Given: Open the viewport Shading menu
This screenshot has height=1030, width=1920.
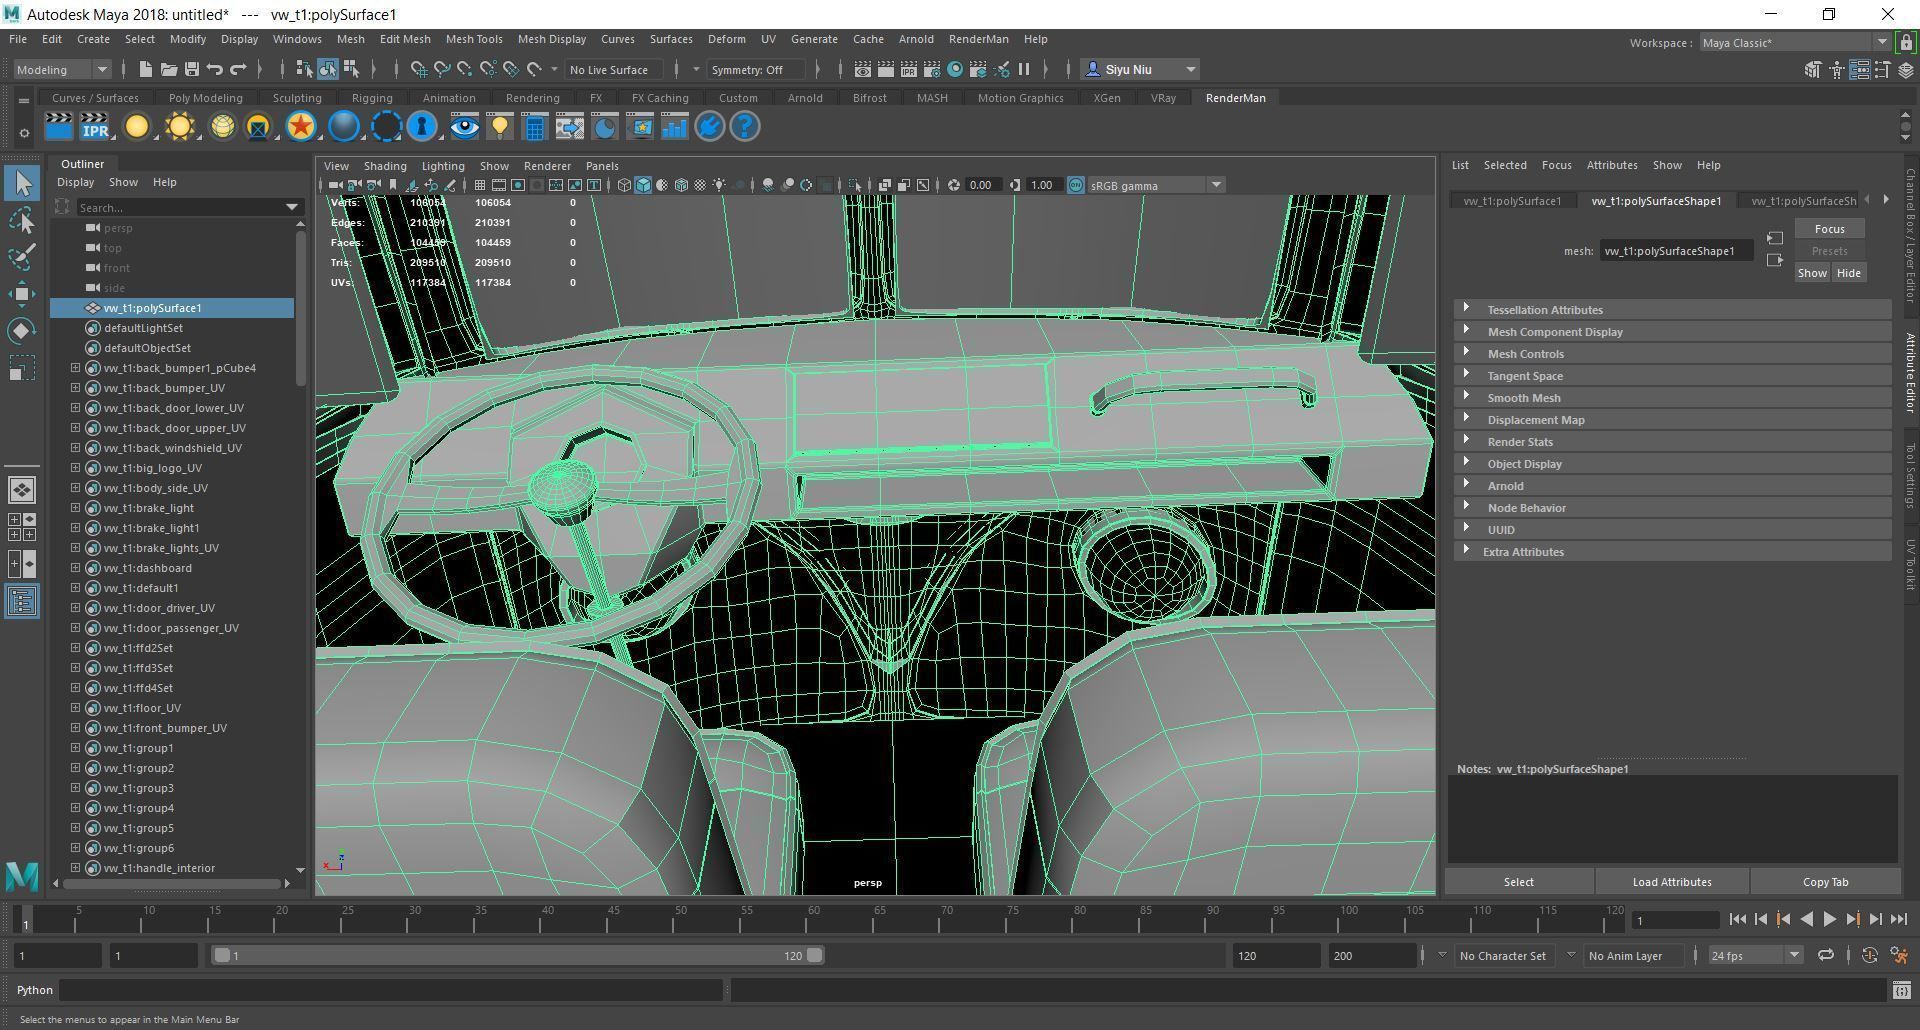Looking at the screenshot, I should pyautogui.click(x=385, y=166).
